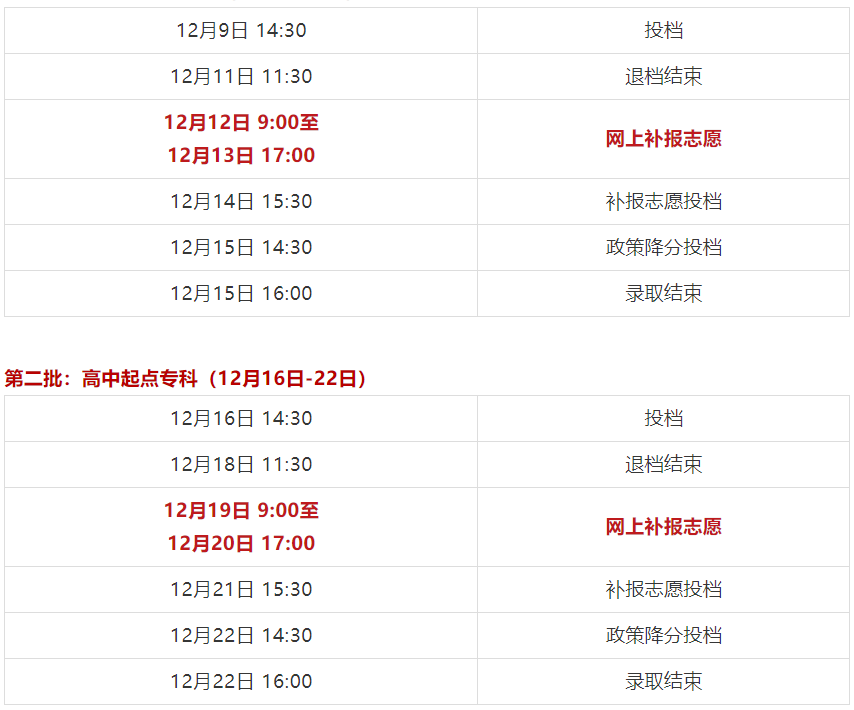Click the 12月9日 14:30 date cell
Image resolution: width=854 pixels, height=710 pixels.
point(241,30)
